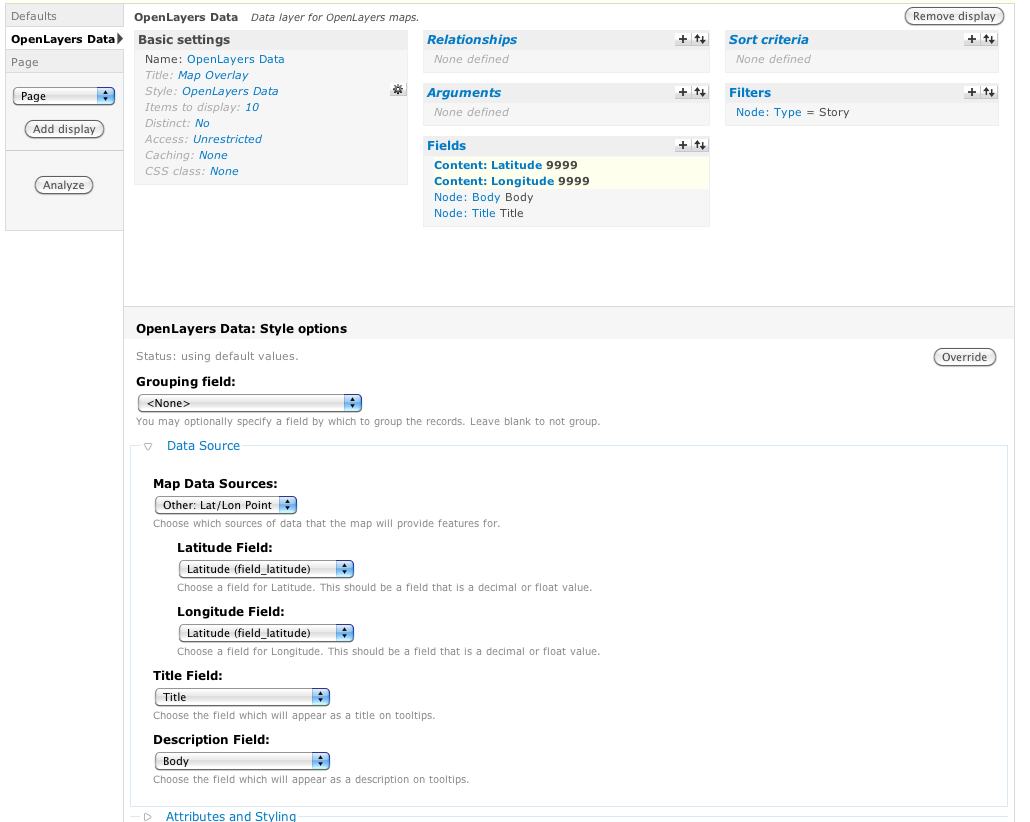Collapse the Data Source fieldset
Viewport: 1030px width, 822px height.
click(148, 446)
